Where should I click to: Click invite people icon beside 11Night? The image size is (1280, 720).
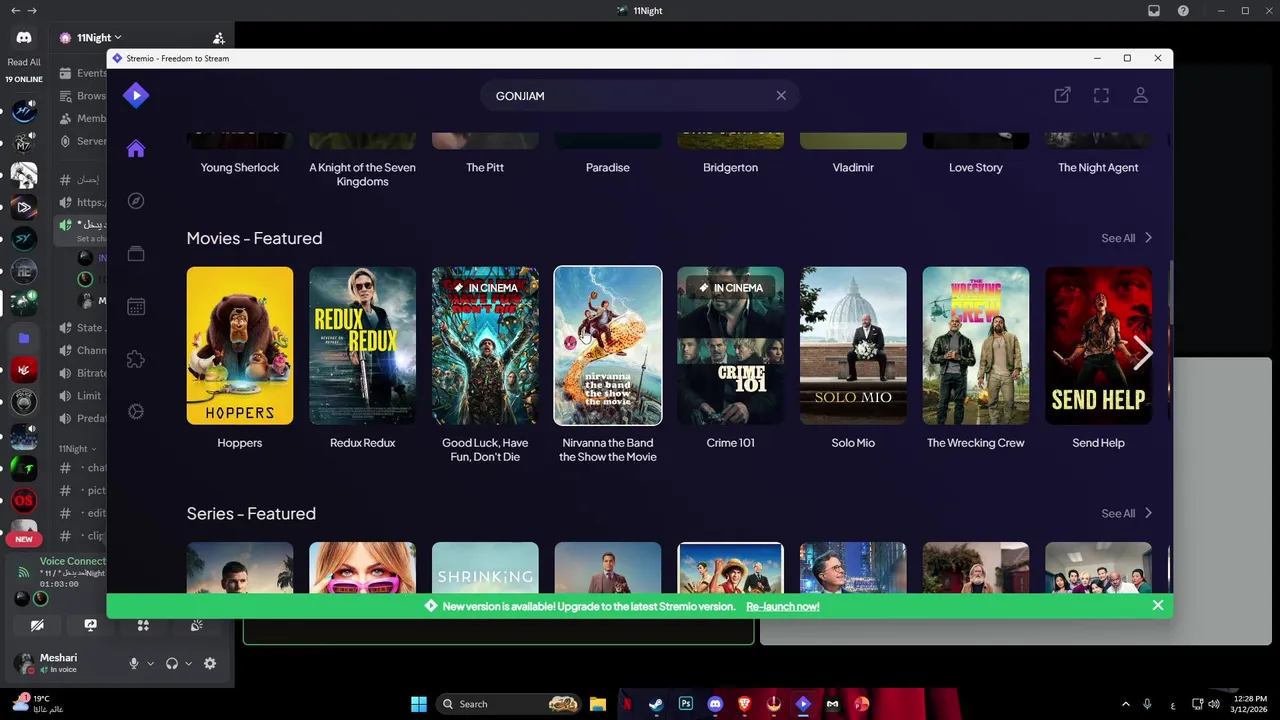click(x=218, y=38)
